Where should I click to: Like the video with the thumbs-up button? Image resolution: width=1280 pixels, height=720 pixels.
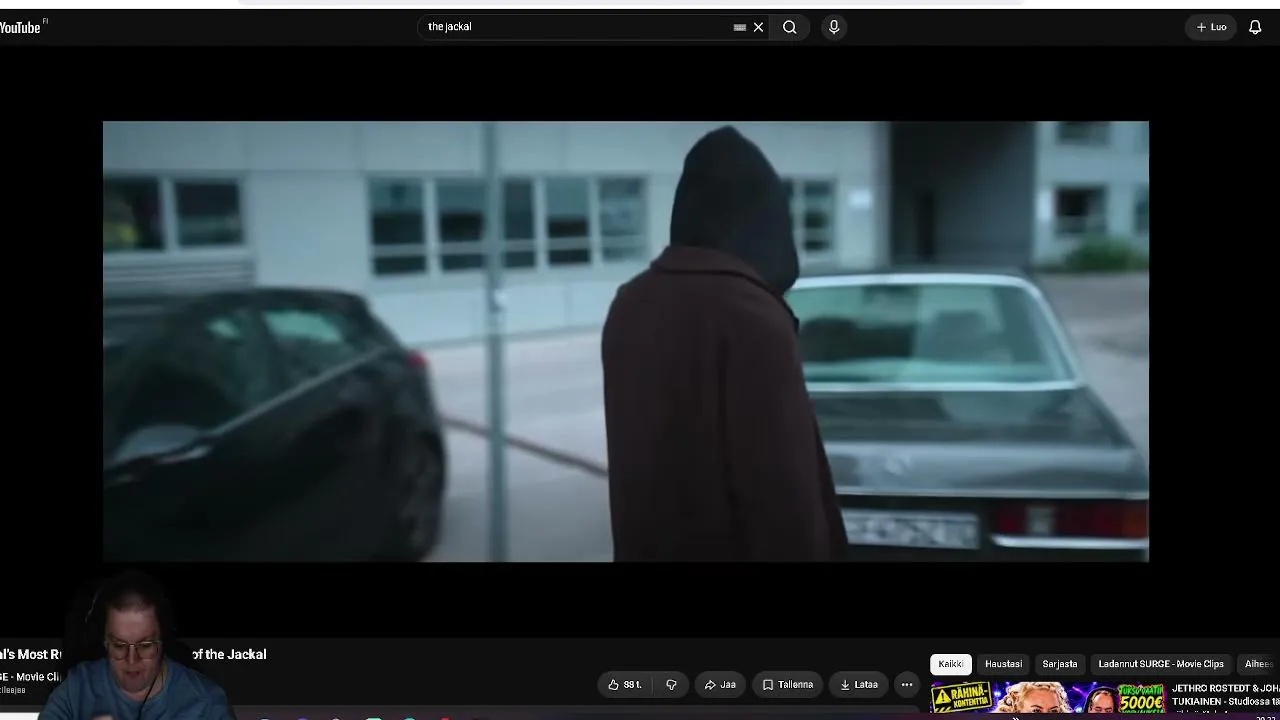pos(625,685)
